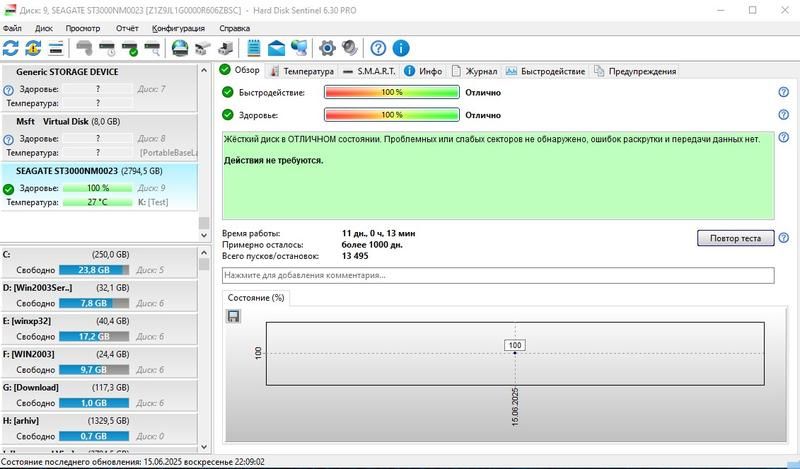Switch to the Быстродействие tab
Viewport: 800px width, 469px height.
pyautogui.click(x=545, y=71)
